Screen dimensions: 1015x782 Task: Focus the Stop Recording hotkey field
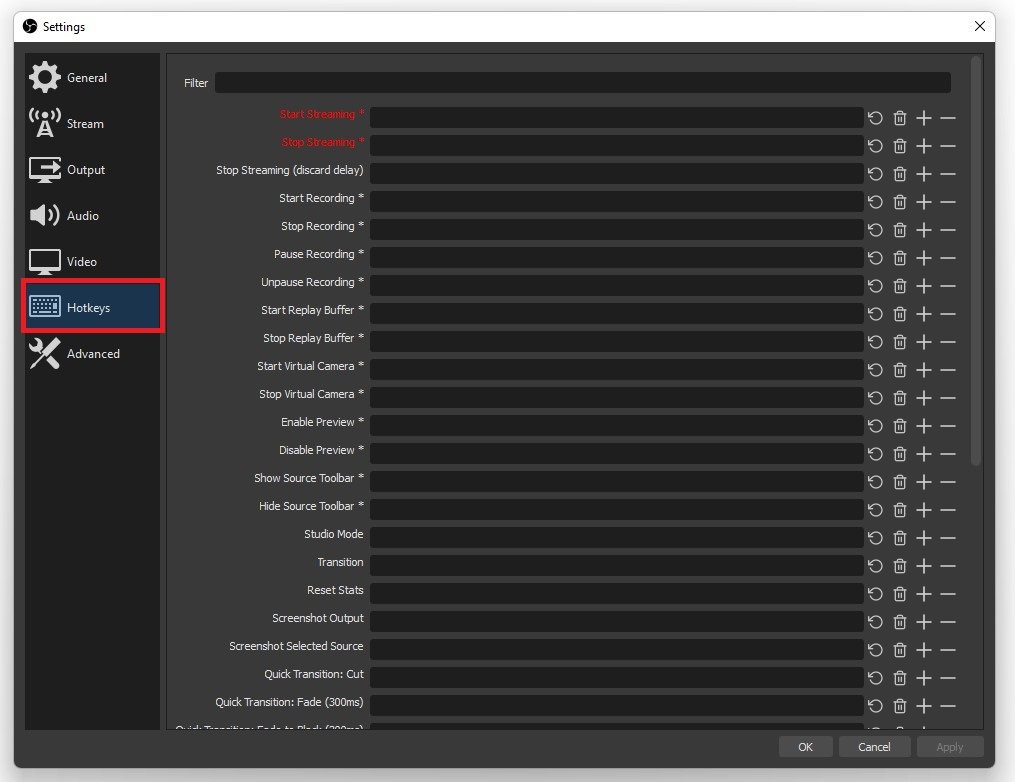616,229
